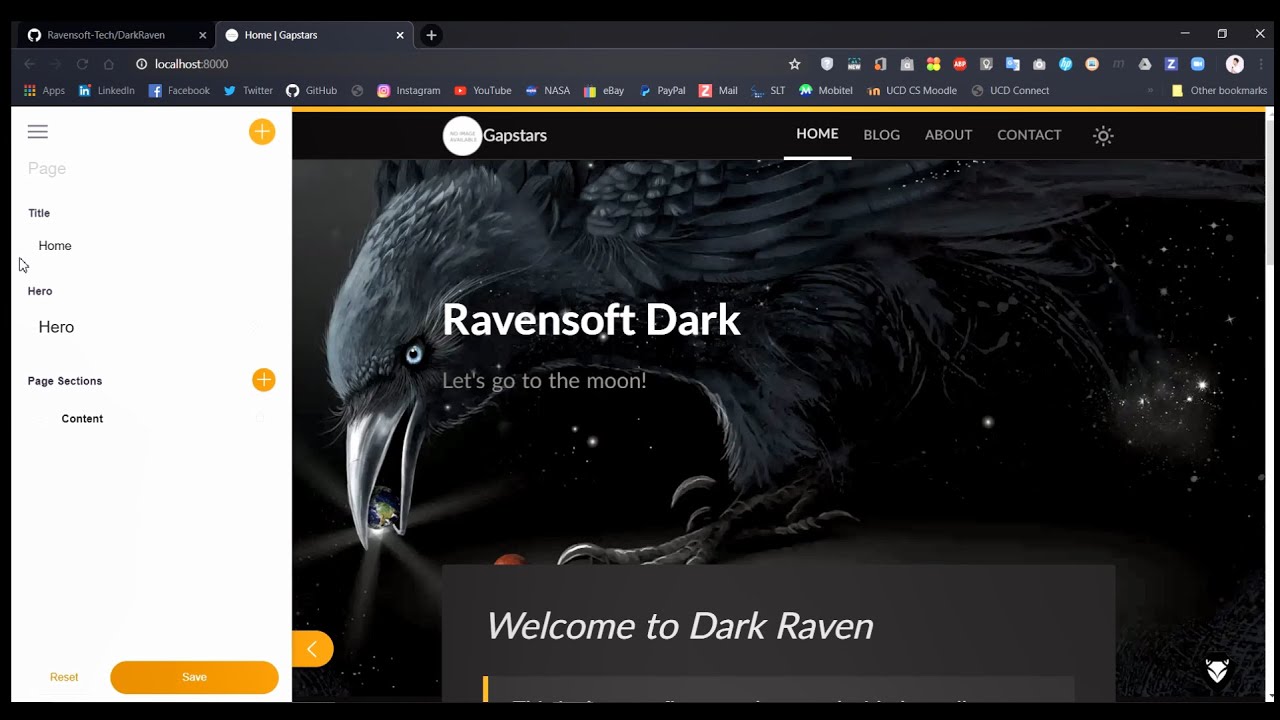Viewport: 1280px width, 720px height.
Task: Open UCD Connect bookmark
Action: [1010, 91]
